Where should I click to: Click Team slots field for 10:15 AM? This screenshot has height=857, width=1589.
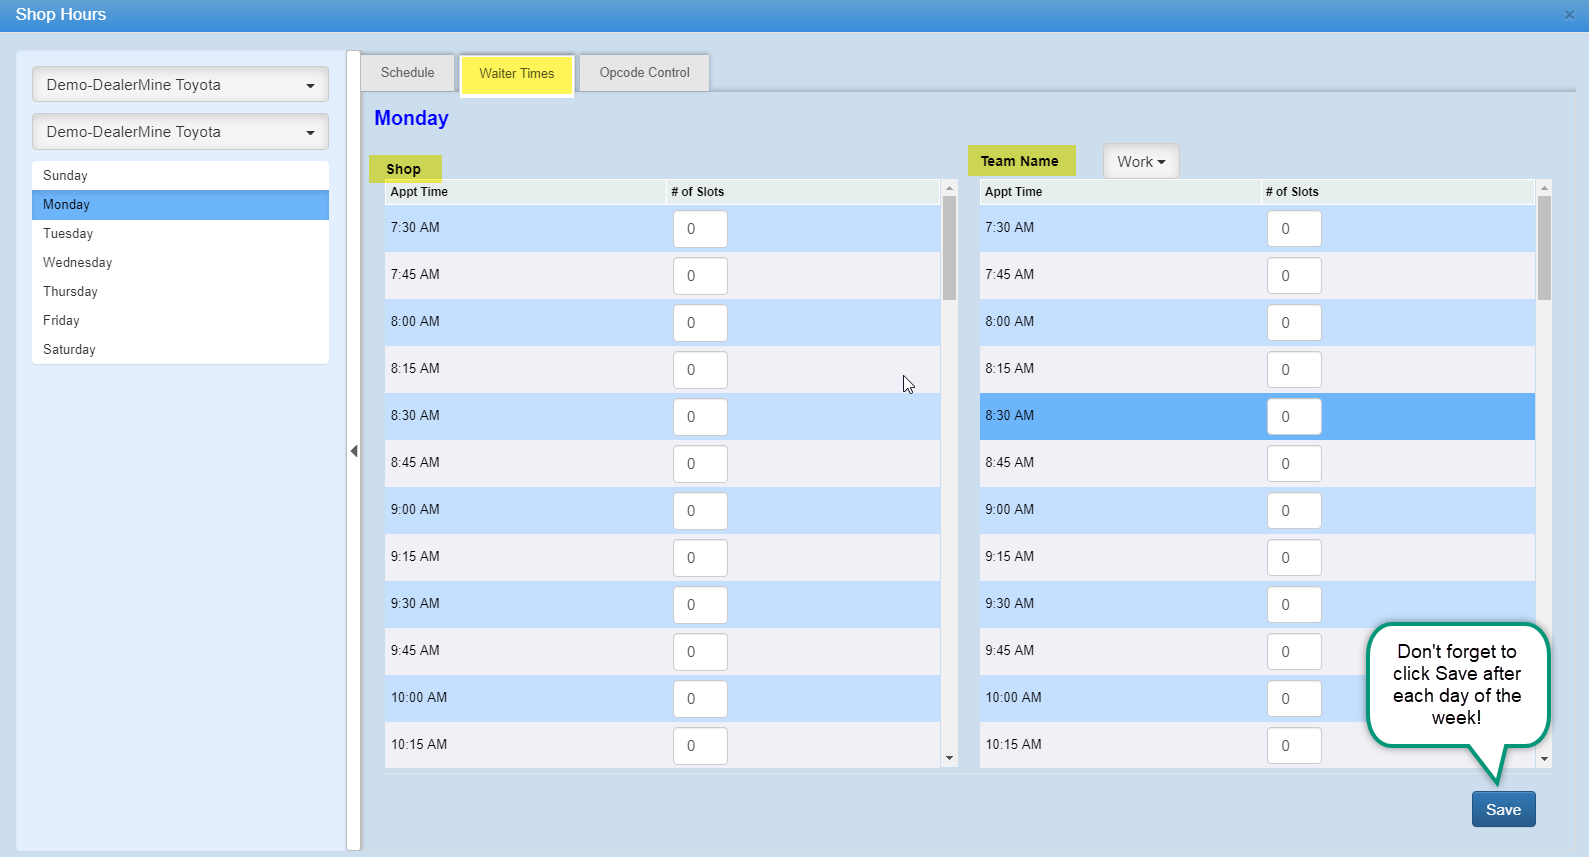click(x=1293, y=746)
